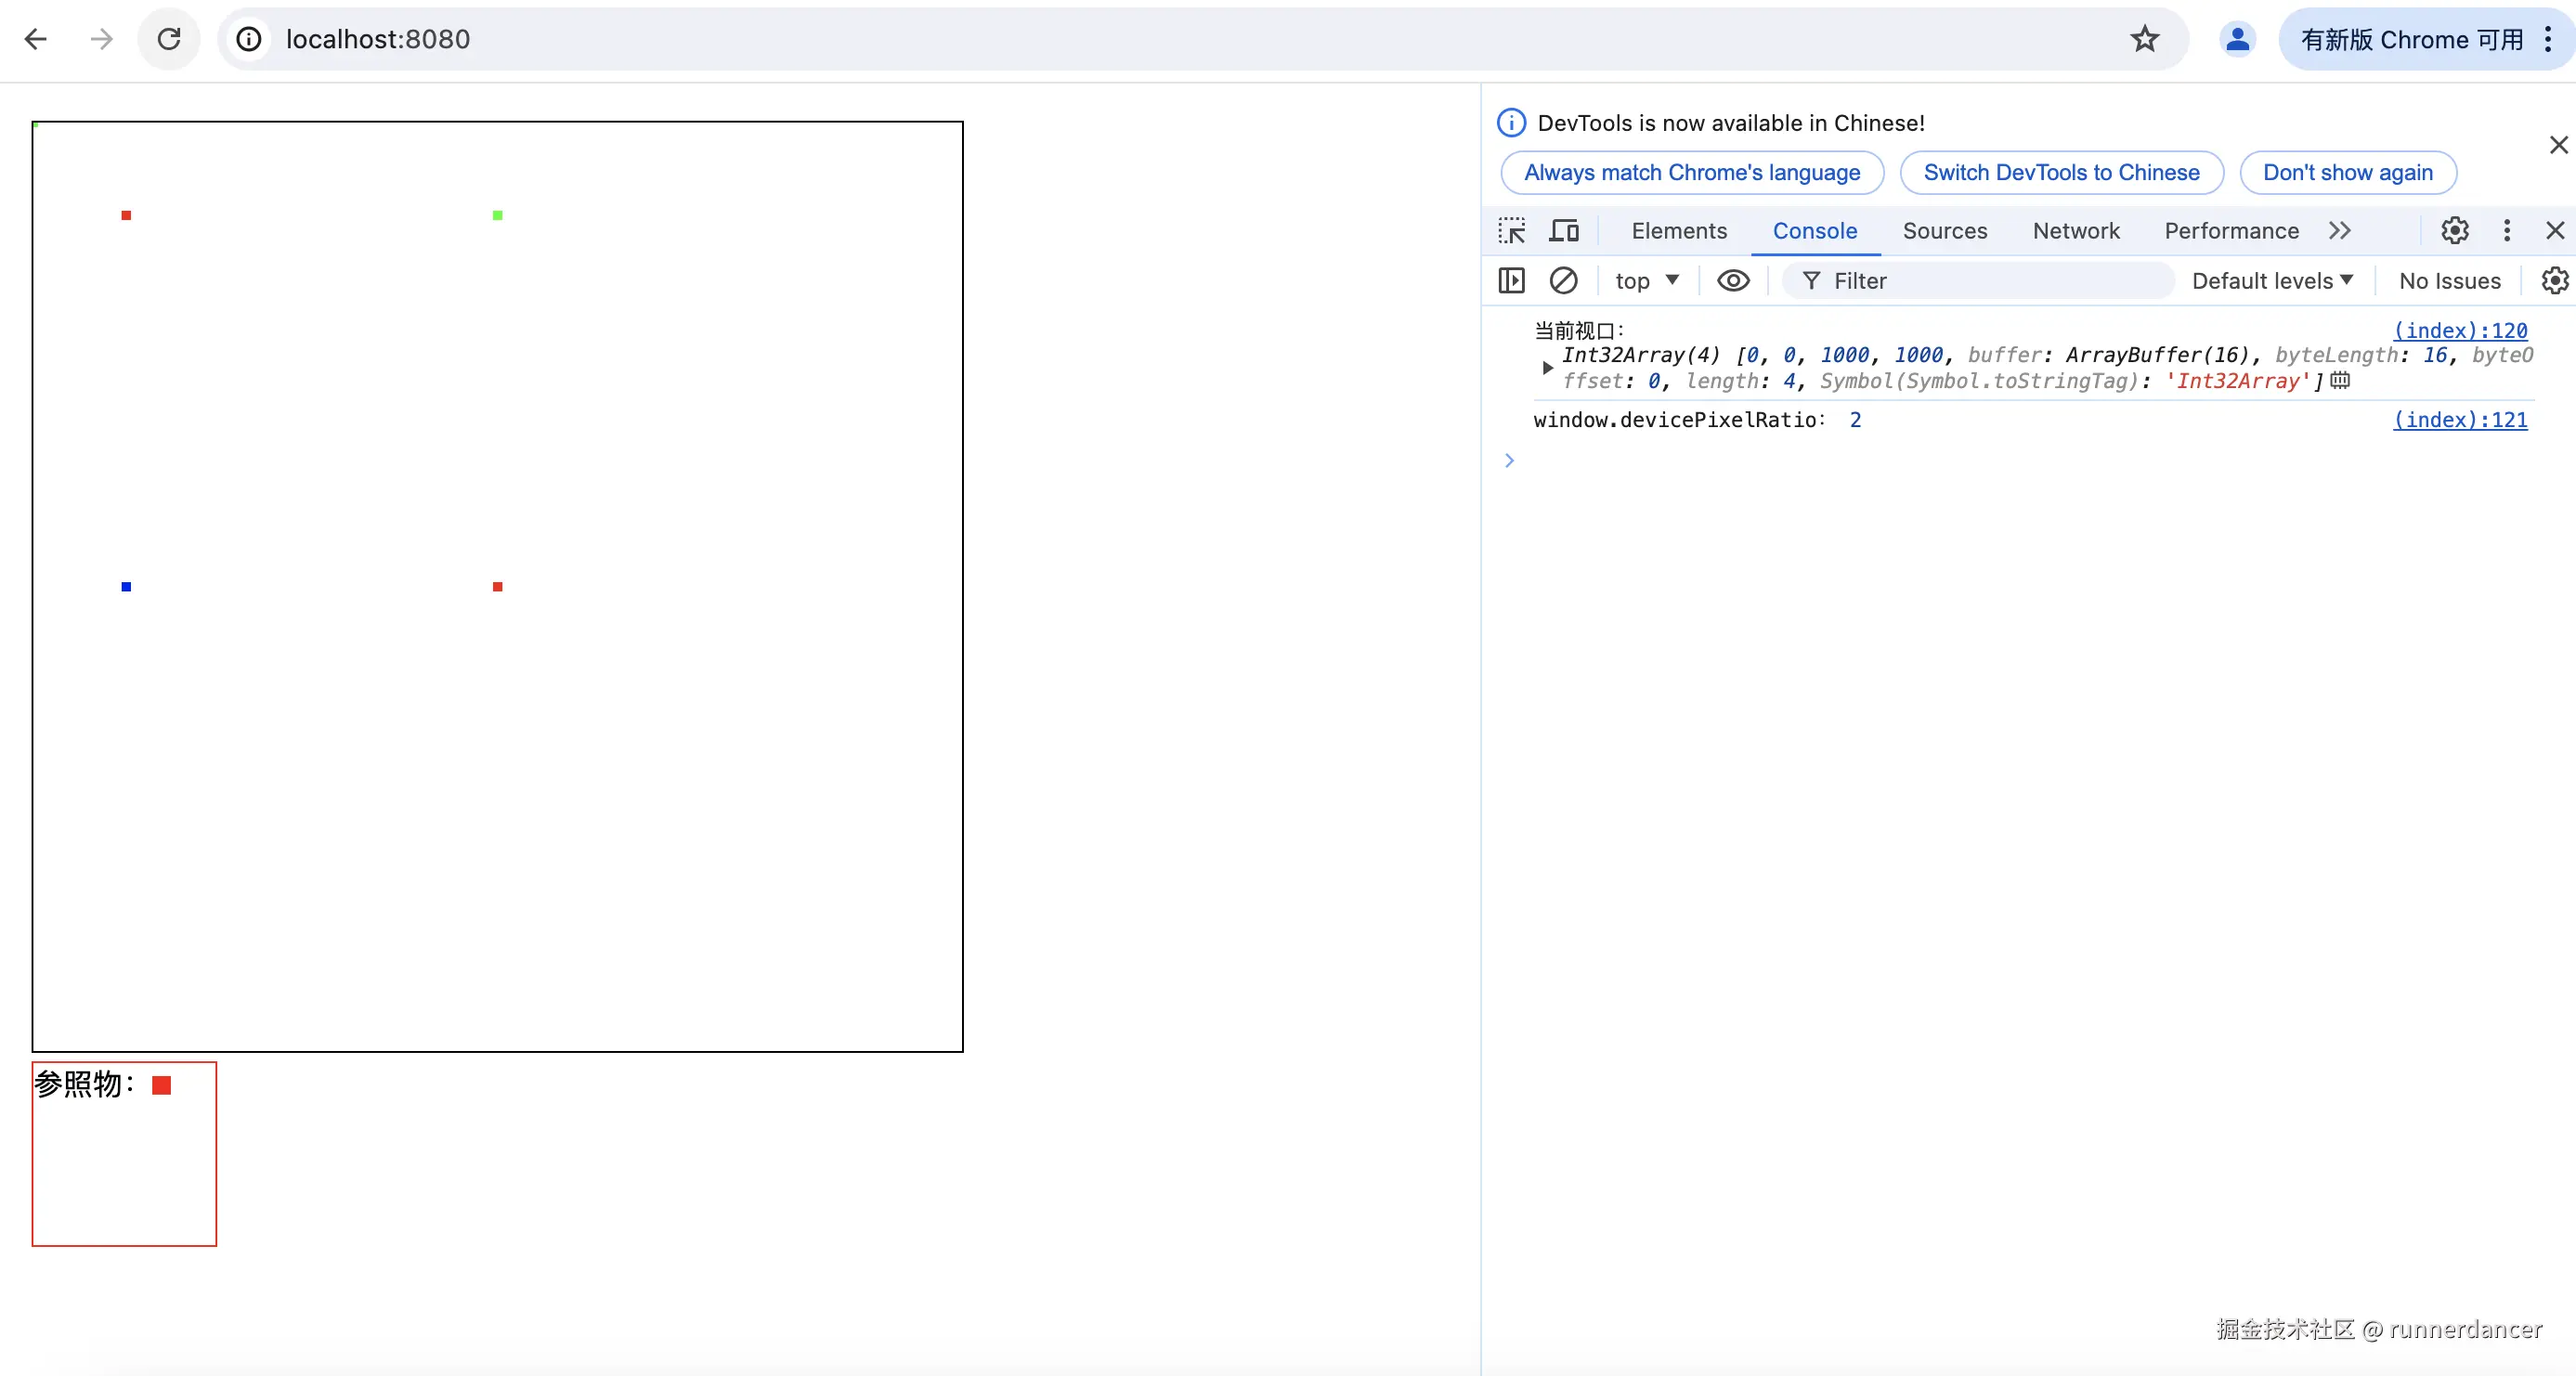Open the (index):121 source link
The height and width of the screenshot is (1376, 2576).
click(2459, 420)
